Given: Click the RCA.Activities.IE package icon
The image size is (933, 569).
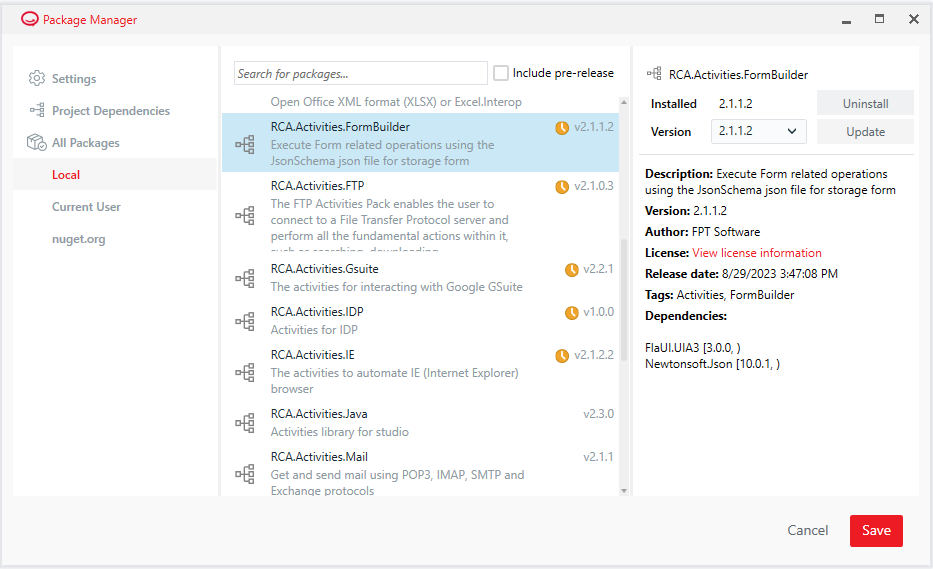Looking at the screenshot, I should click(x=245, y=372).
